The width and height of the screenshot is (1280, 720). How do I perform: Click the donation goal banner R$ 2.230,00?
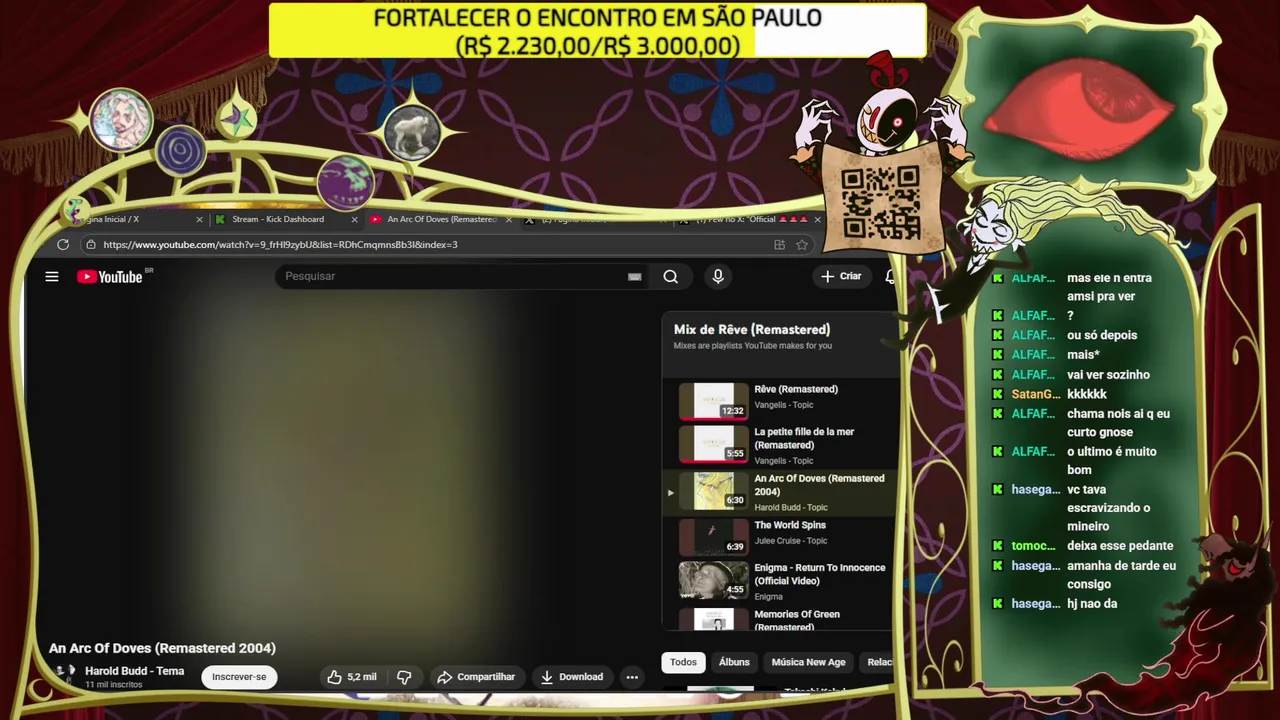597,31
